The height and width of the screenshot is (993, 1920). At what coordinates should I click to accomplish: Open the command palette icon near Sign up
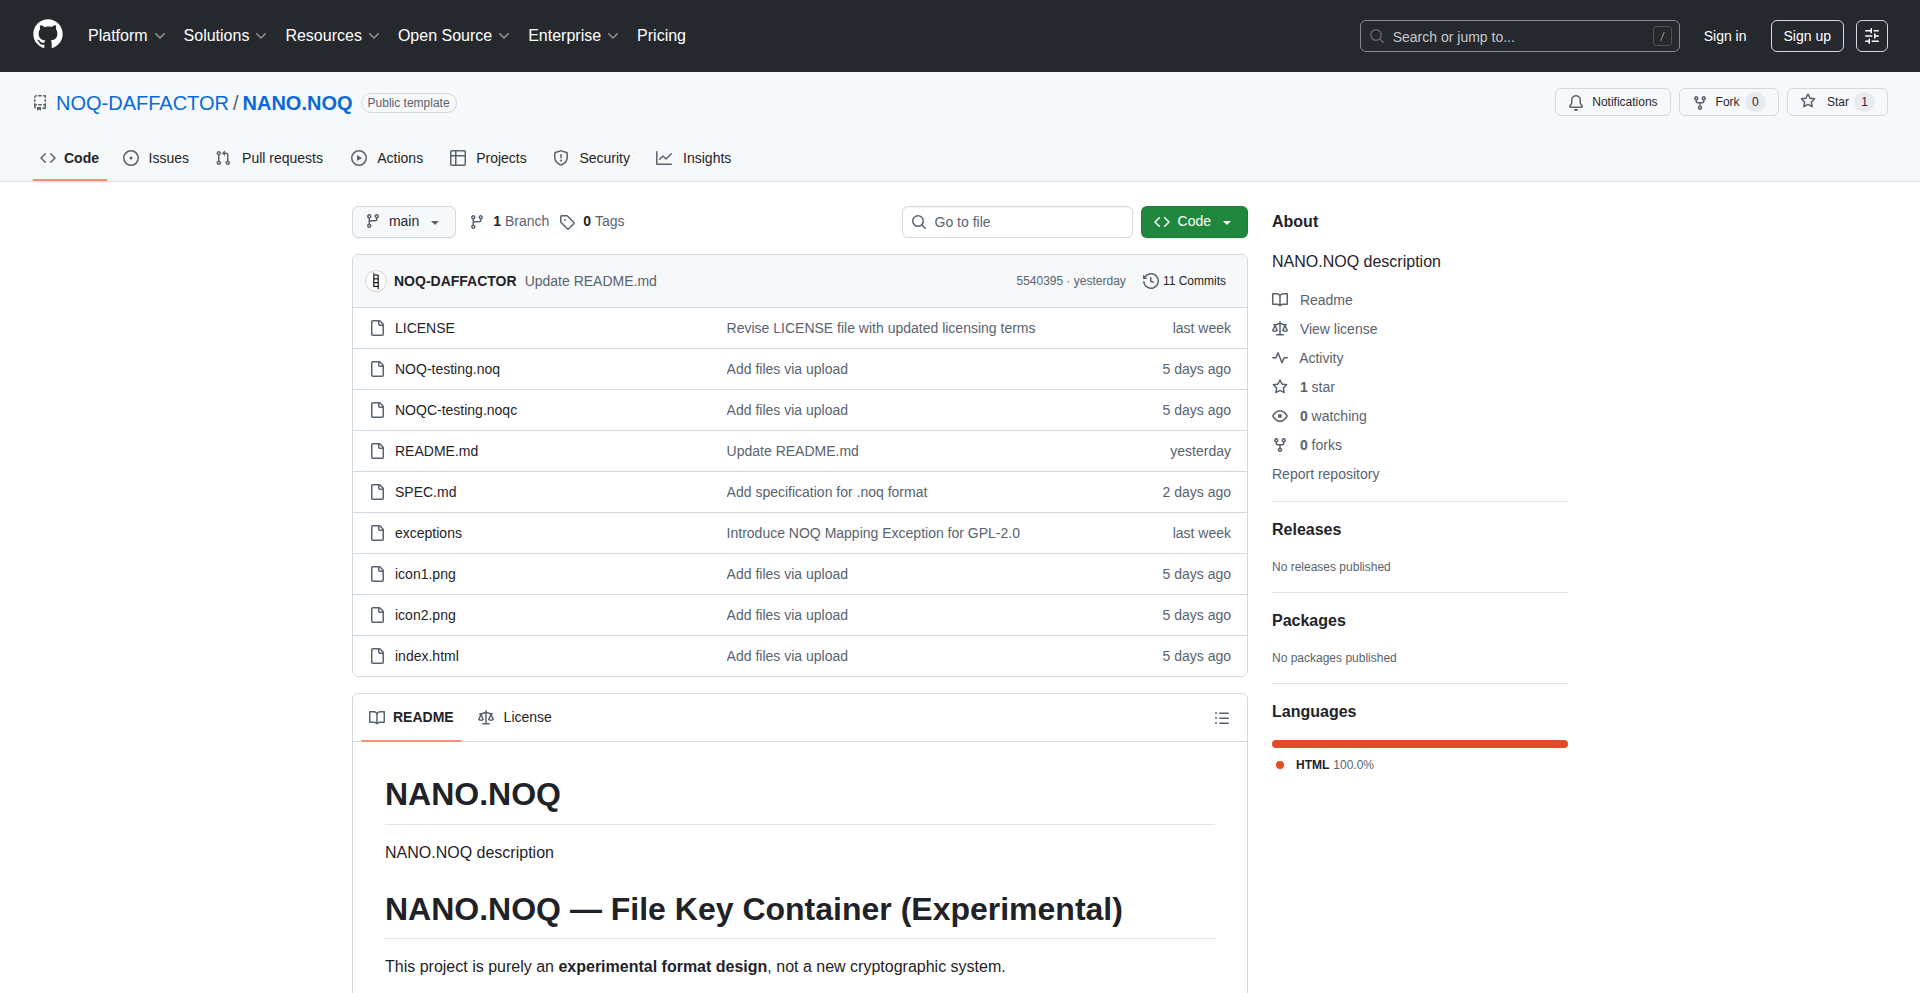(1872, 36)
